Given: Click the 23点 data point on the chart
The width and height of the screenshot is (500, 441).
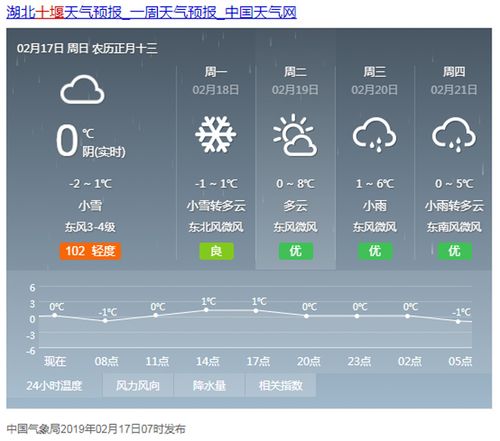Looking at the screenshot, I should coord(357,316).
